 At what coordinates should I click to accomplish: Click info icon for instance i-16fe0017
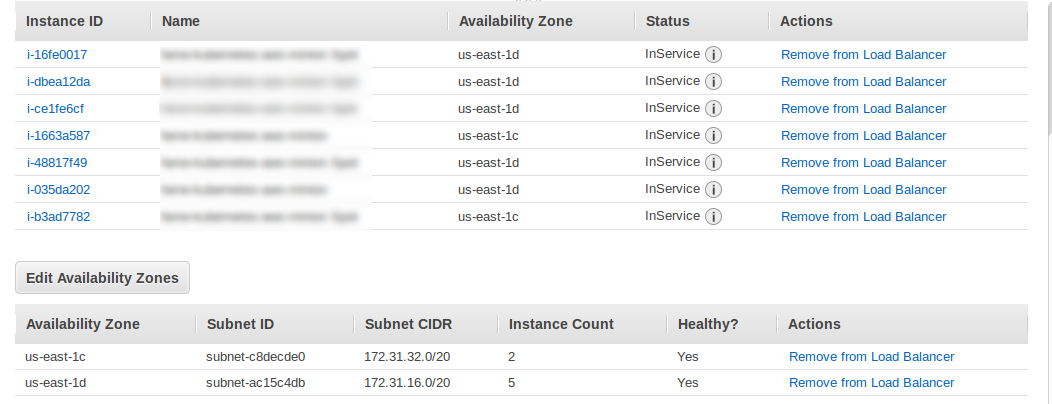click(713, 54)
